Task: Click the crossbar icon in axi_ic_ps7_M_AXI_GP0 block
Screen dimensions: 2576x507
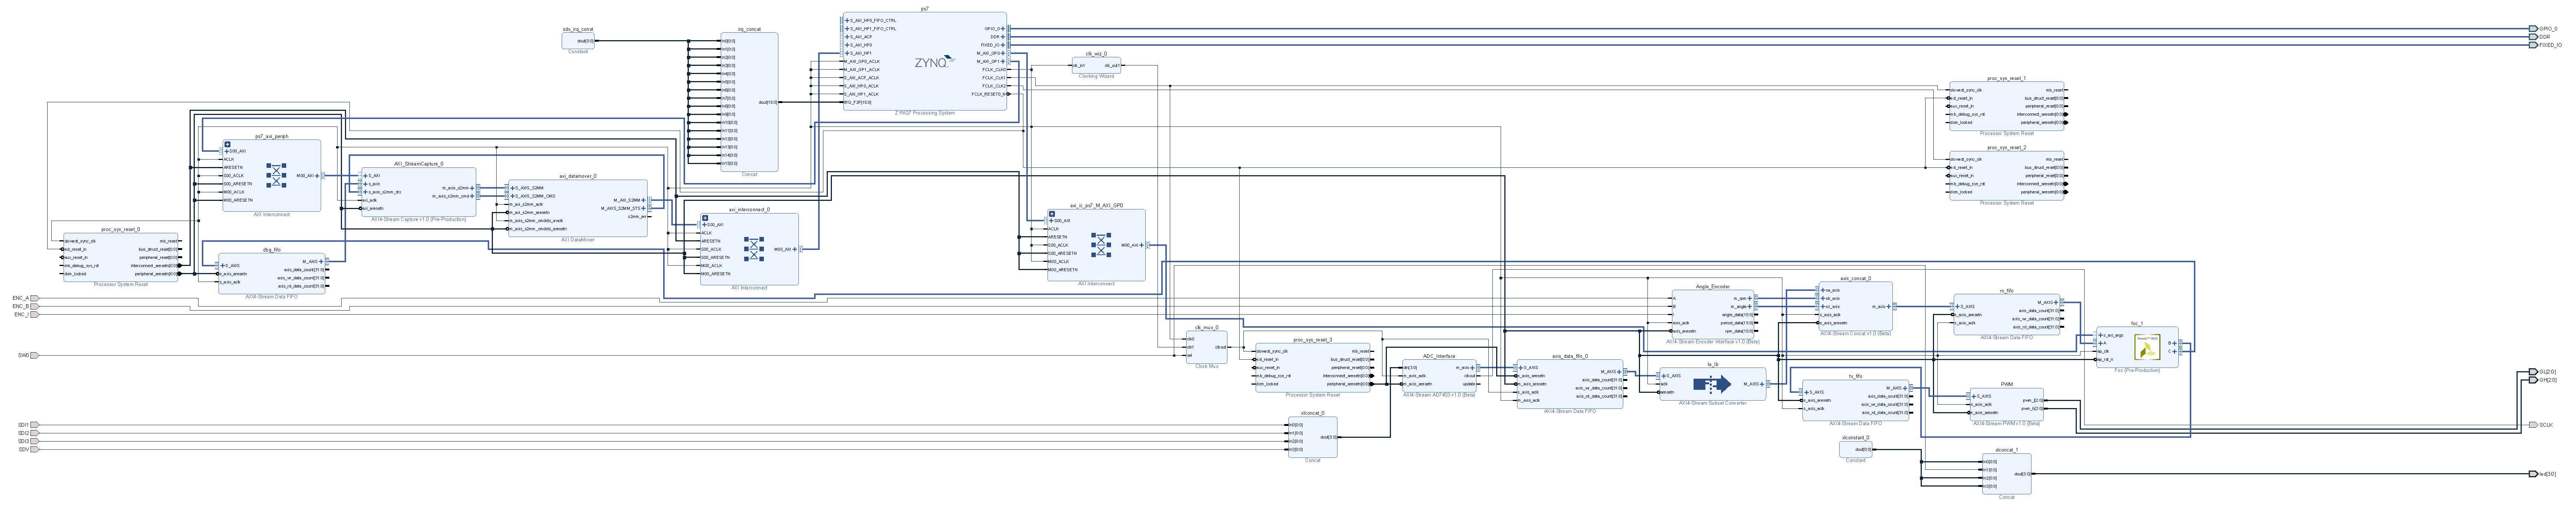Action: (x=1101, y=245)
